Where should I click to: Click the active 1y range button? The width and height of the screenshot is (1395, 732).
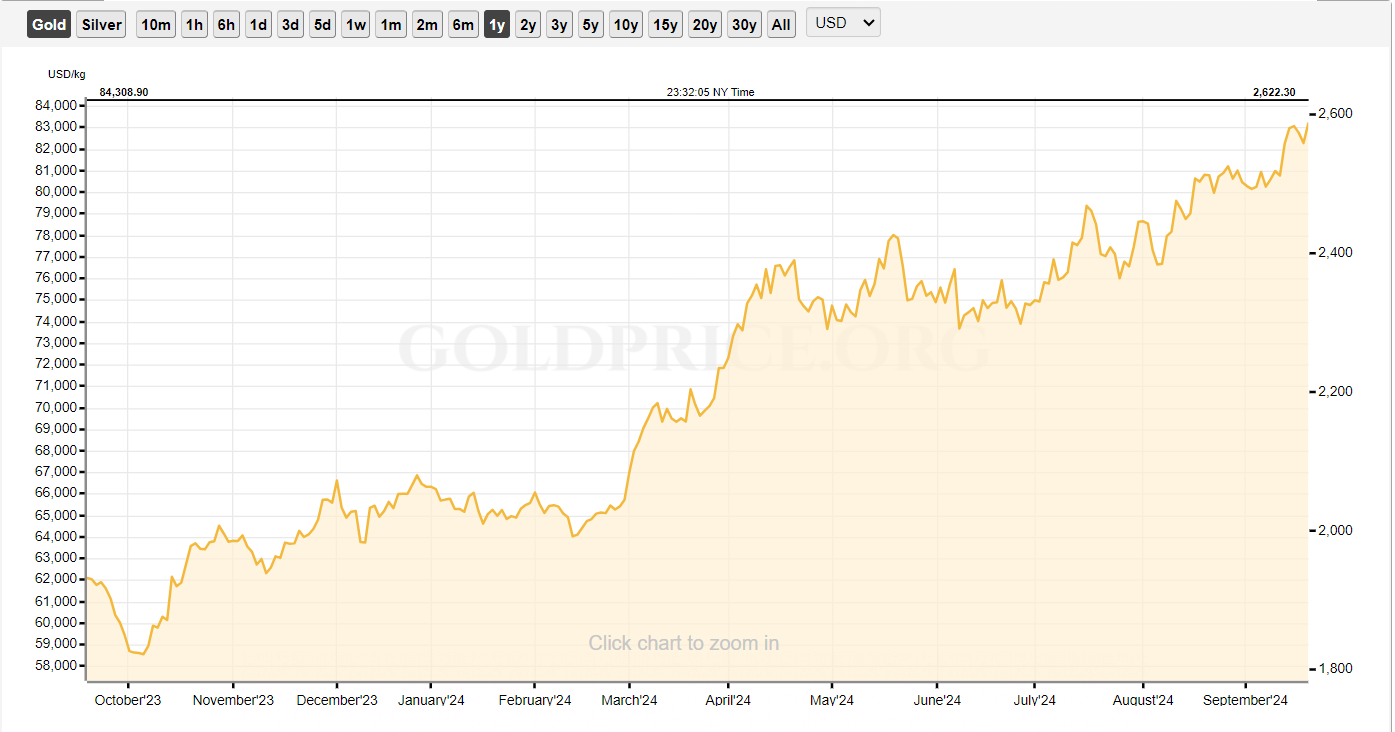497,24
